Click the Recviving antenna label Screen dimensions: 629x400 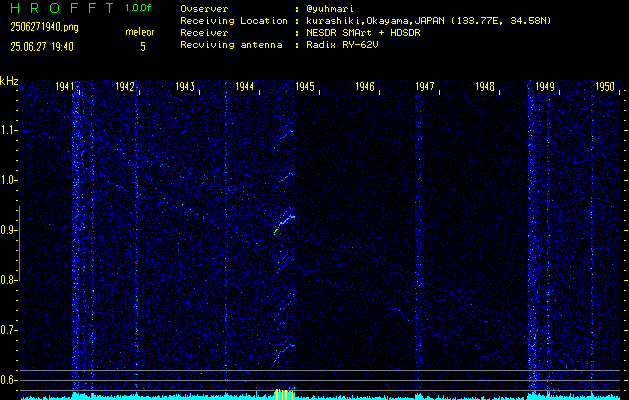click(x=231, y=45)
